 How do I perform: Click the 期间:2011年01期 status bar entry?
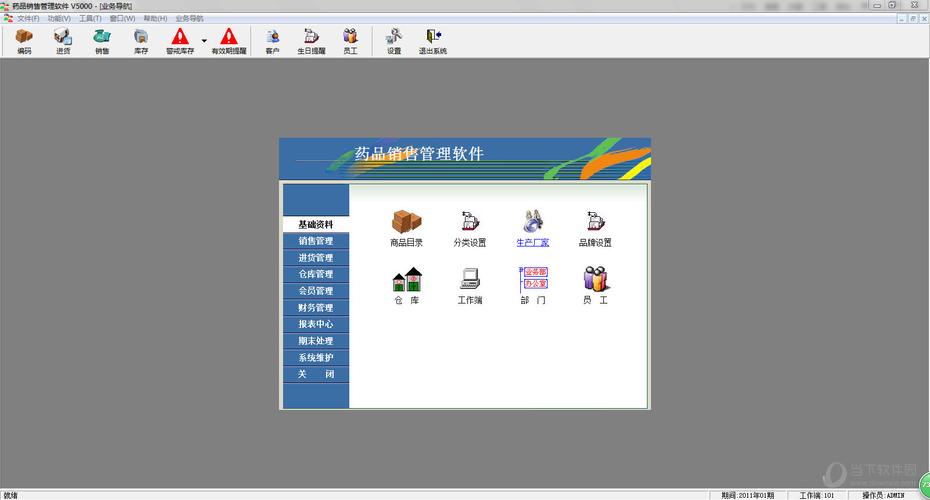point(747,495)
